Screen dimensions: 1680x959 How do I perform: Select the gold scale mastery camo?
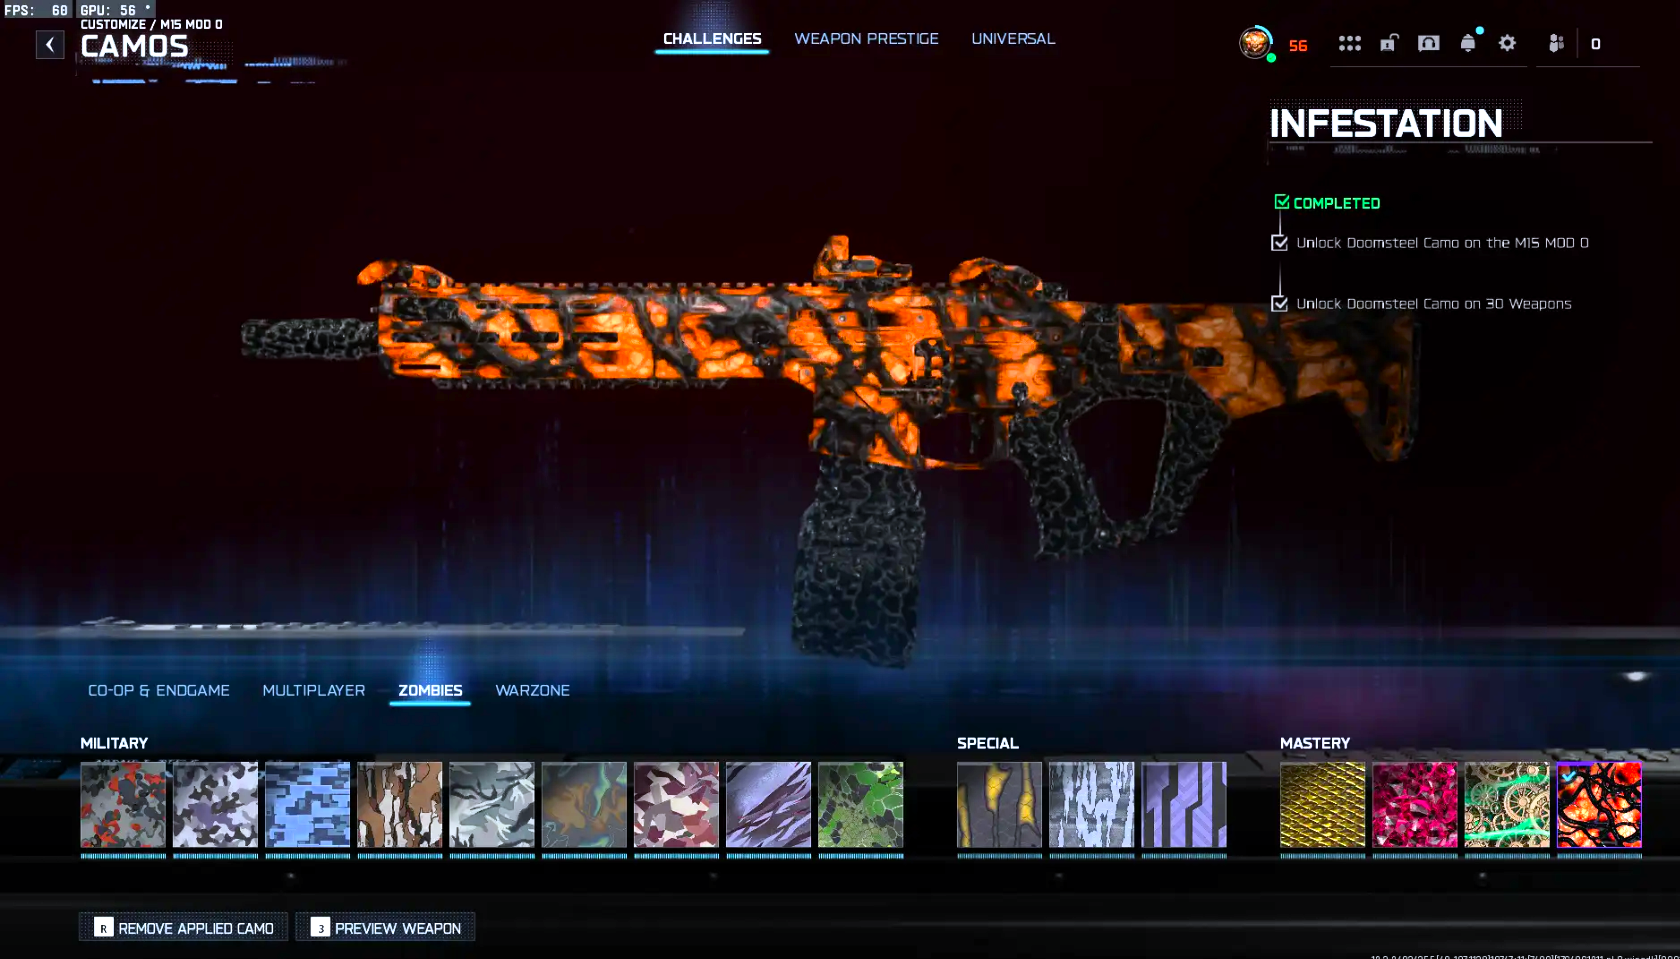1322,805
